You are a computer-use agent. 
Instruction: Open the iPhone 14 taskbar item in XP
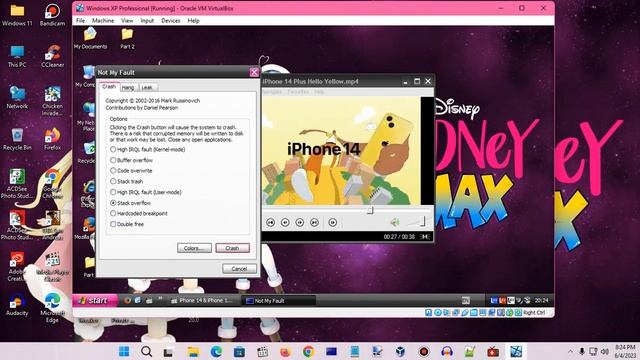click(202, 300)
